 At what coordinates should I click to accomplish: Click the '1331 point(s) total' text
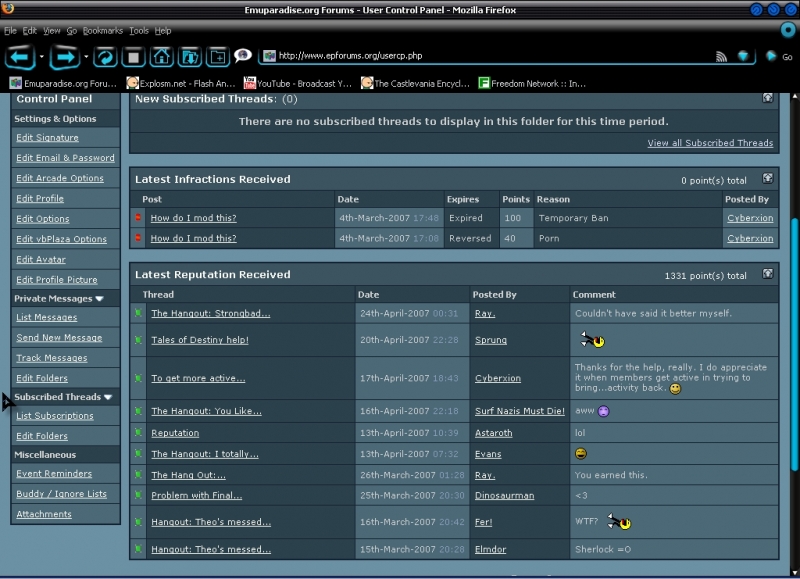[x=705, y=275]
